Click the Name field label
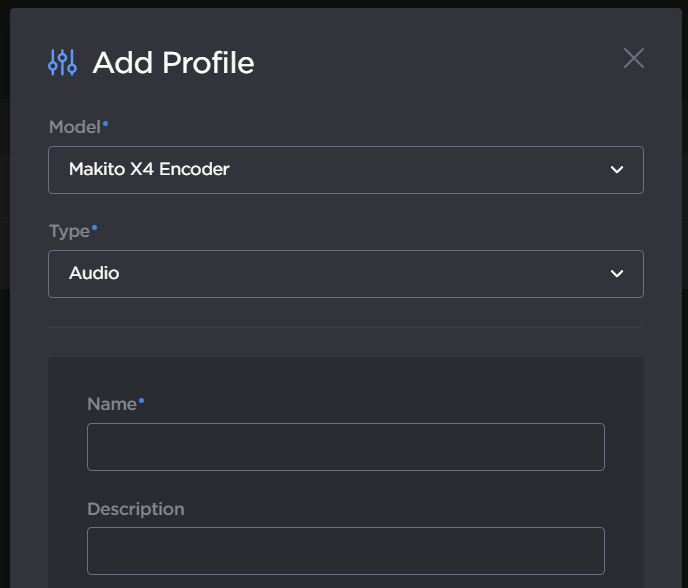Image resolution: width=688 pixels, height=588 pixels. (111, 404)
